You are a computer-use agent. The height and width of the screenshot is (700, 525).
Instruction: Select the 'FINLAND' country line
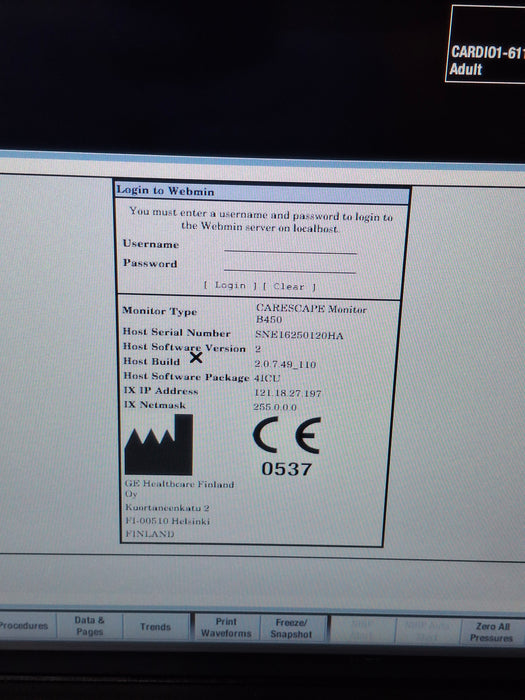(x=150, y=534)
